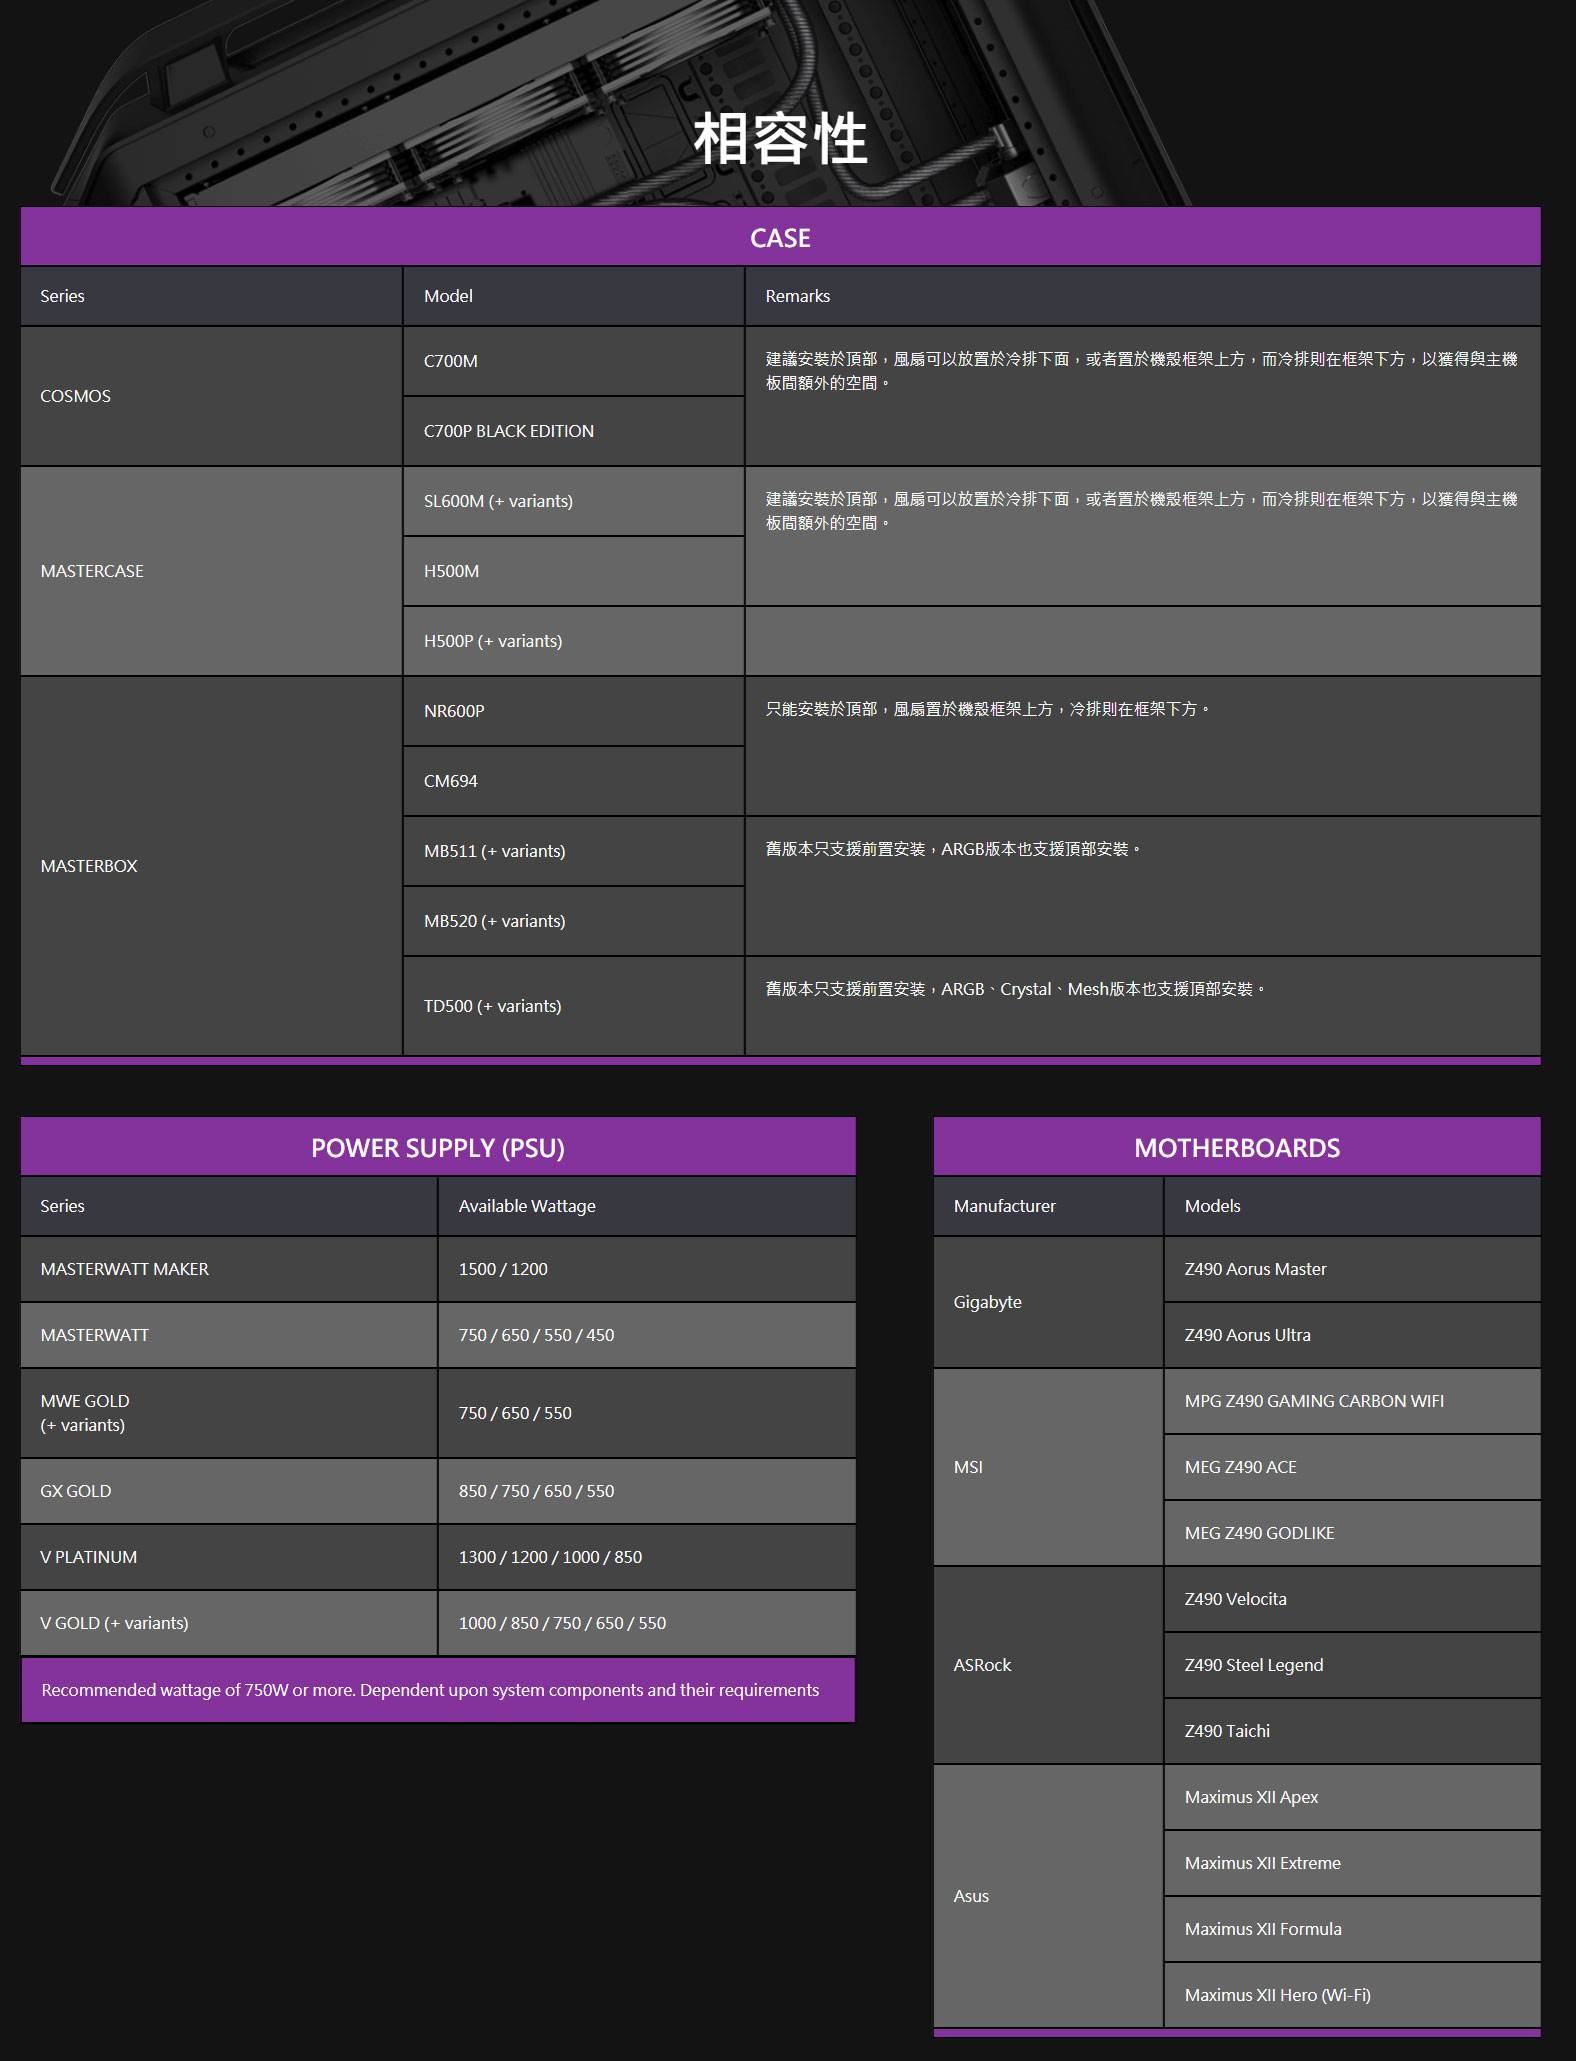Click the CM694 model cell
The width and height of the screenshot is (1576, 2061).
pyautogui.click(x=573, y=781)
